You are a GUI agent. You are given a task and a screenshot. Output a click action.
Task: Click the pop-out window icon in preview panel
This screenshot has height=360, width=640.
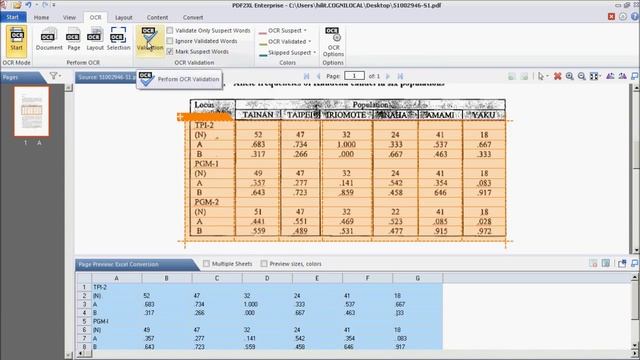pyautogui.click(x=622, y=264)
